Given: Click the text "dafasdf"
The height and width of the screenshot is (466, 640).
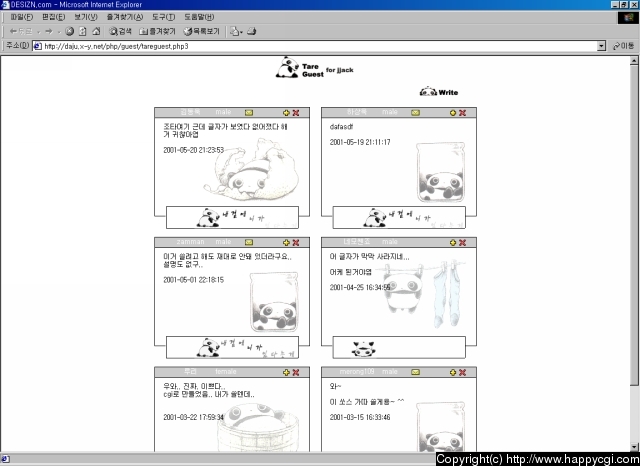Looking at the screenshot, I should click(341, 127).
